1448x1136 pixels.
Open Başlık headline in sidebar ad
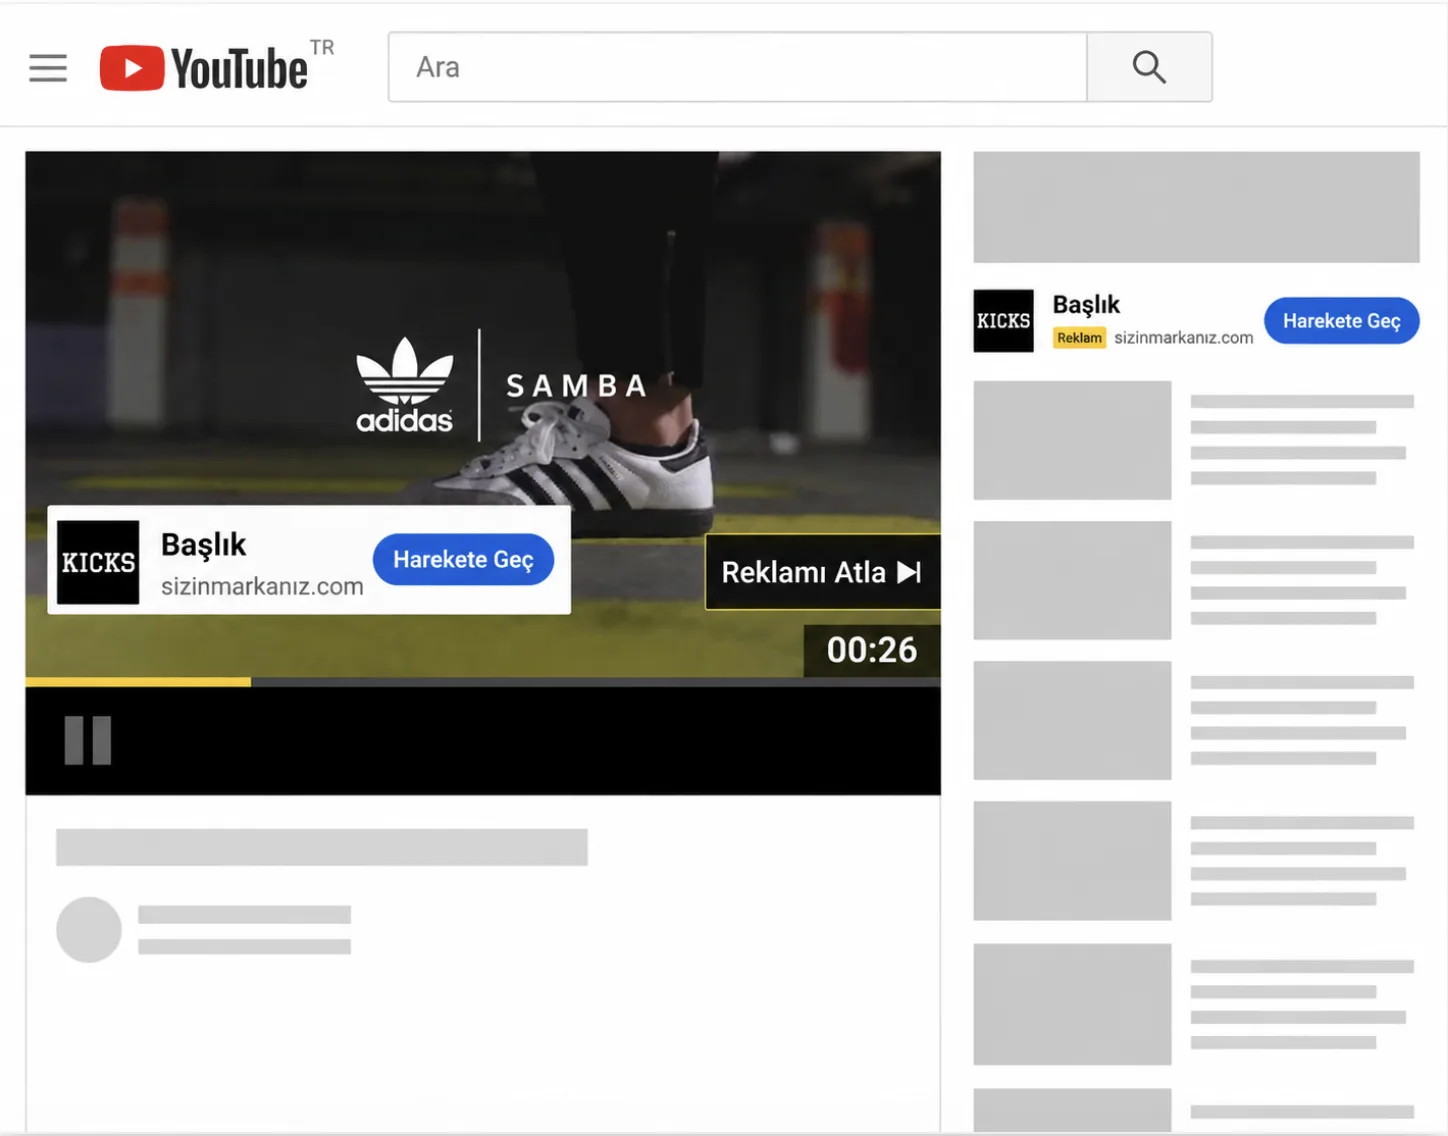(x=1086, y=304)
